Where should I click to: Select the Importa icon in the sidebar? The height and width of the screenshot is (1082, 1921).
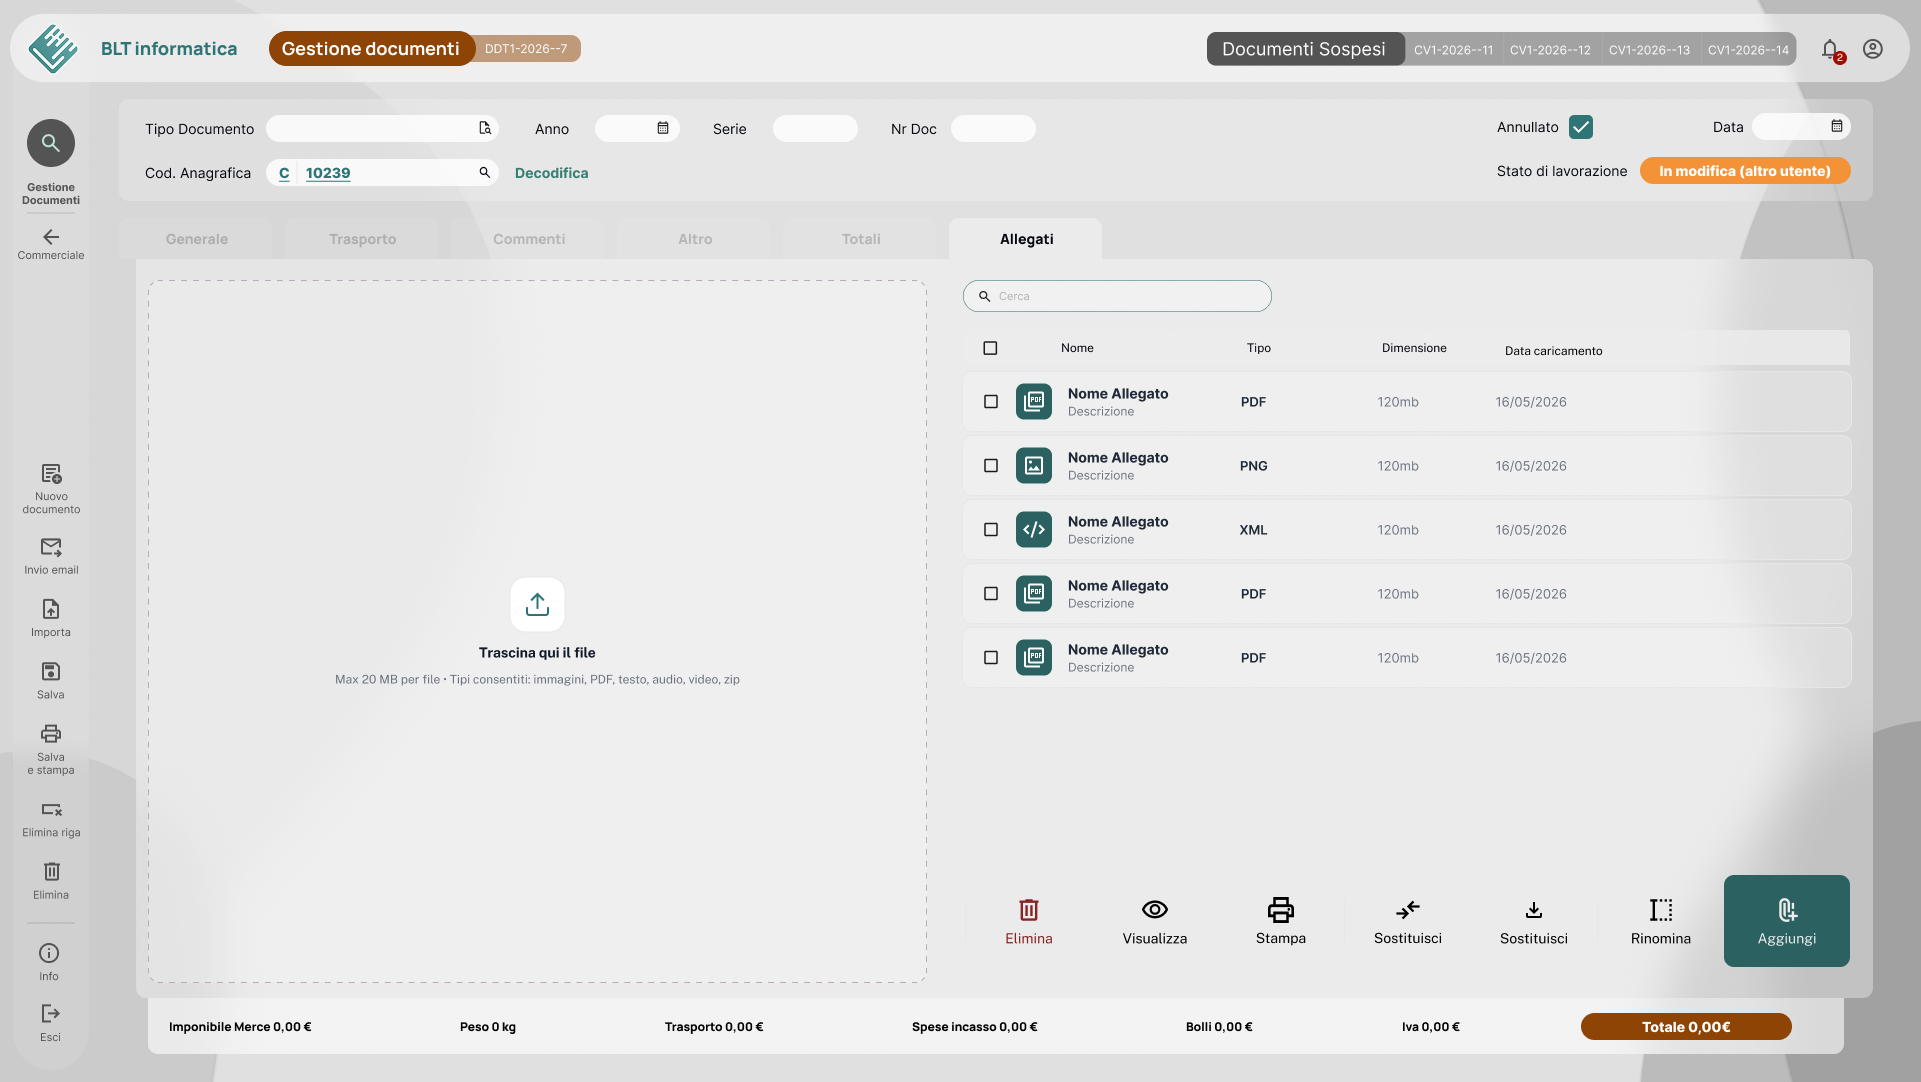tap(51, 609)
